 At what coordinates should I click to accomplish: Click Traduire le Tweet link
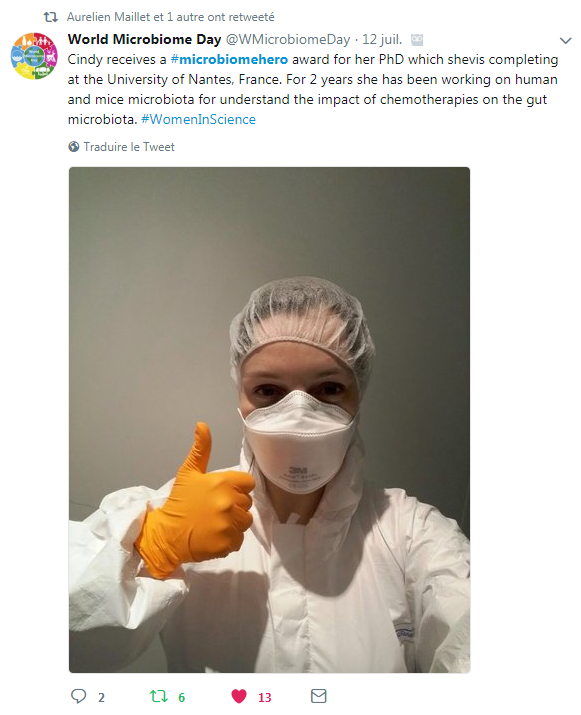[129, 147]
